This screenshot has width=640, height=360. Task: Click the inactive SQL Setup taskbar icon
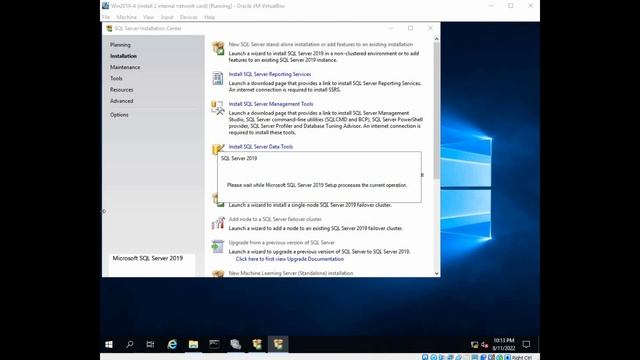257,344
